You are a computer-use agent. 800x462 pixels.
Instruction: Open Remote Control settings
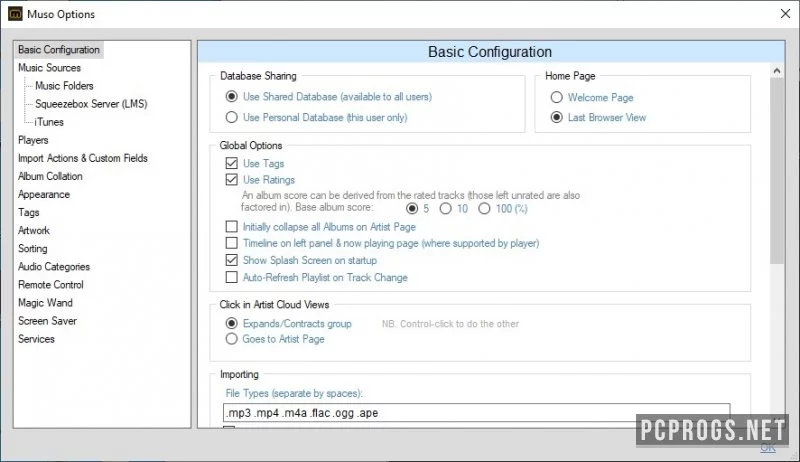click(51, 285)
